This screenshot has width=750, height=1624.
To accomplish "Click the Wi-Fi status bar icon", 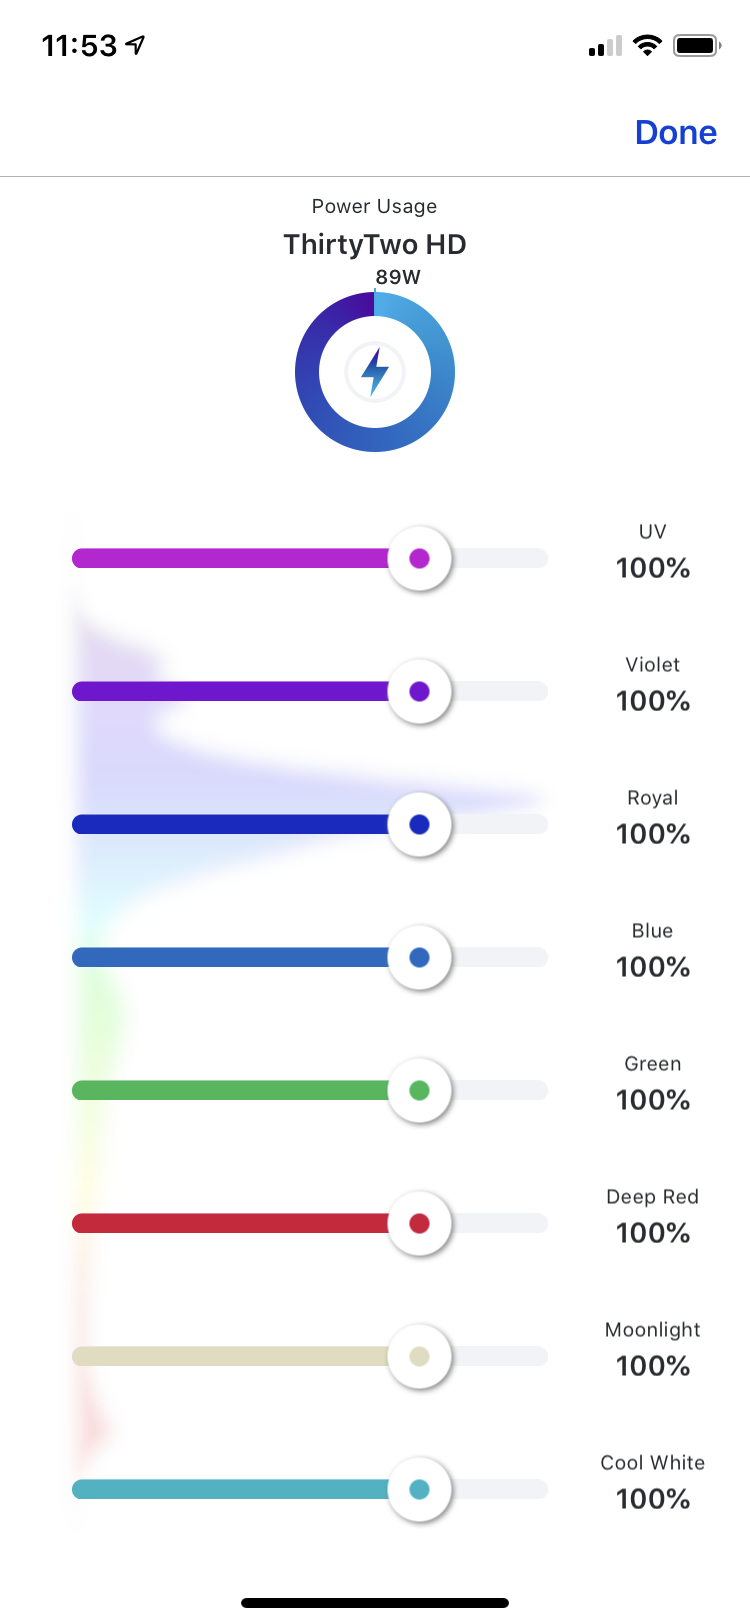I will tap(647, 45).
